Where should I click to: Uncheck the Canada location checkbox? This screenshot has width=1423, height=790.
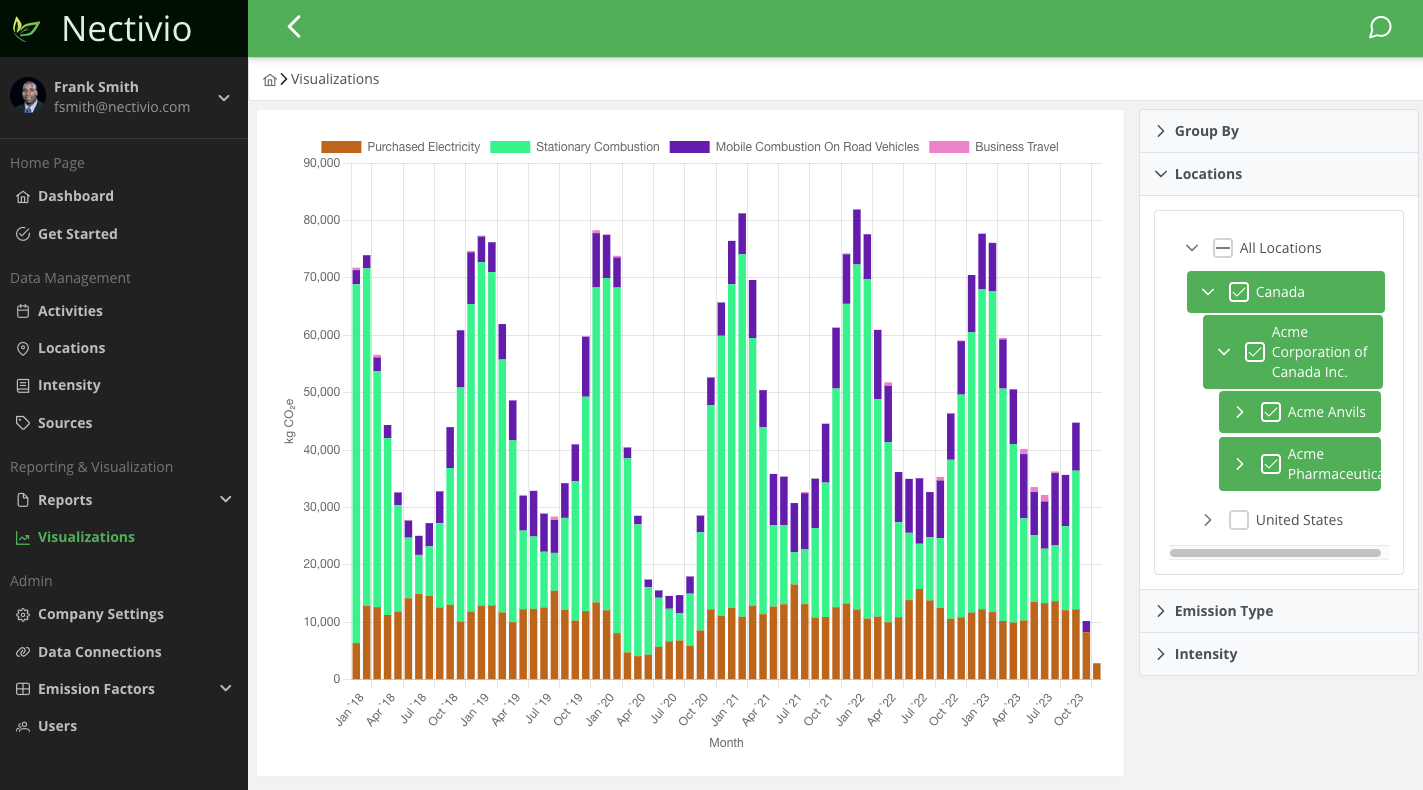(x=1239, y=291)
